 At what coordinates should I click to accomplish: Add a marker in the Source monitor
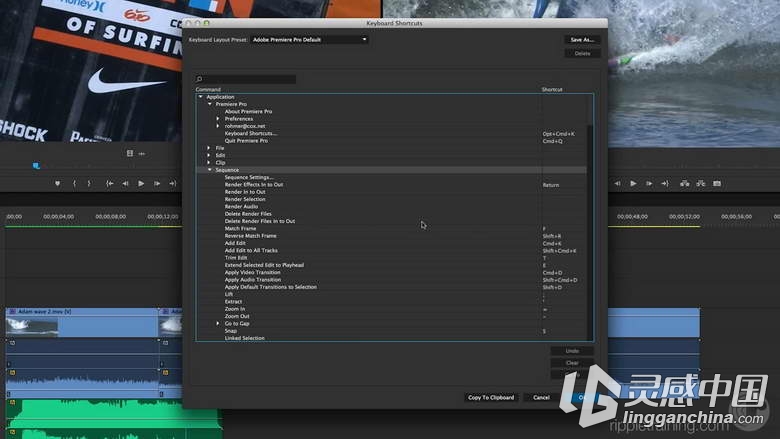click(x=57, y=183)
